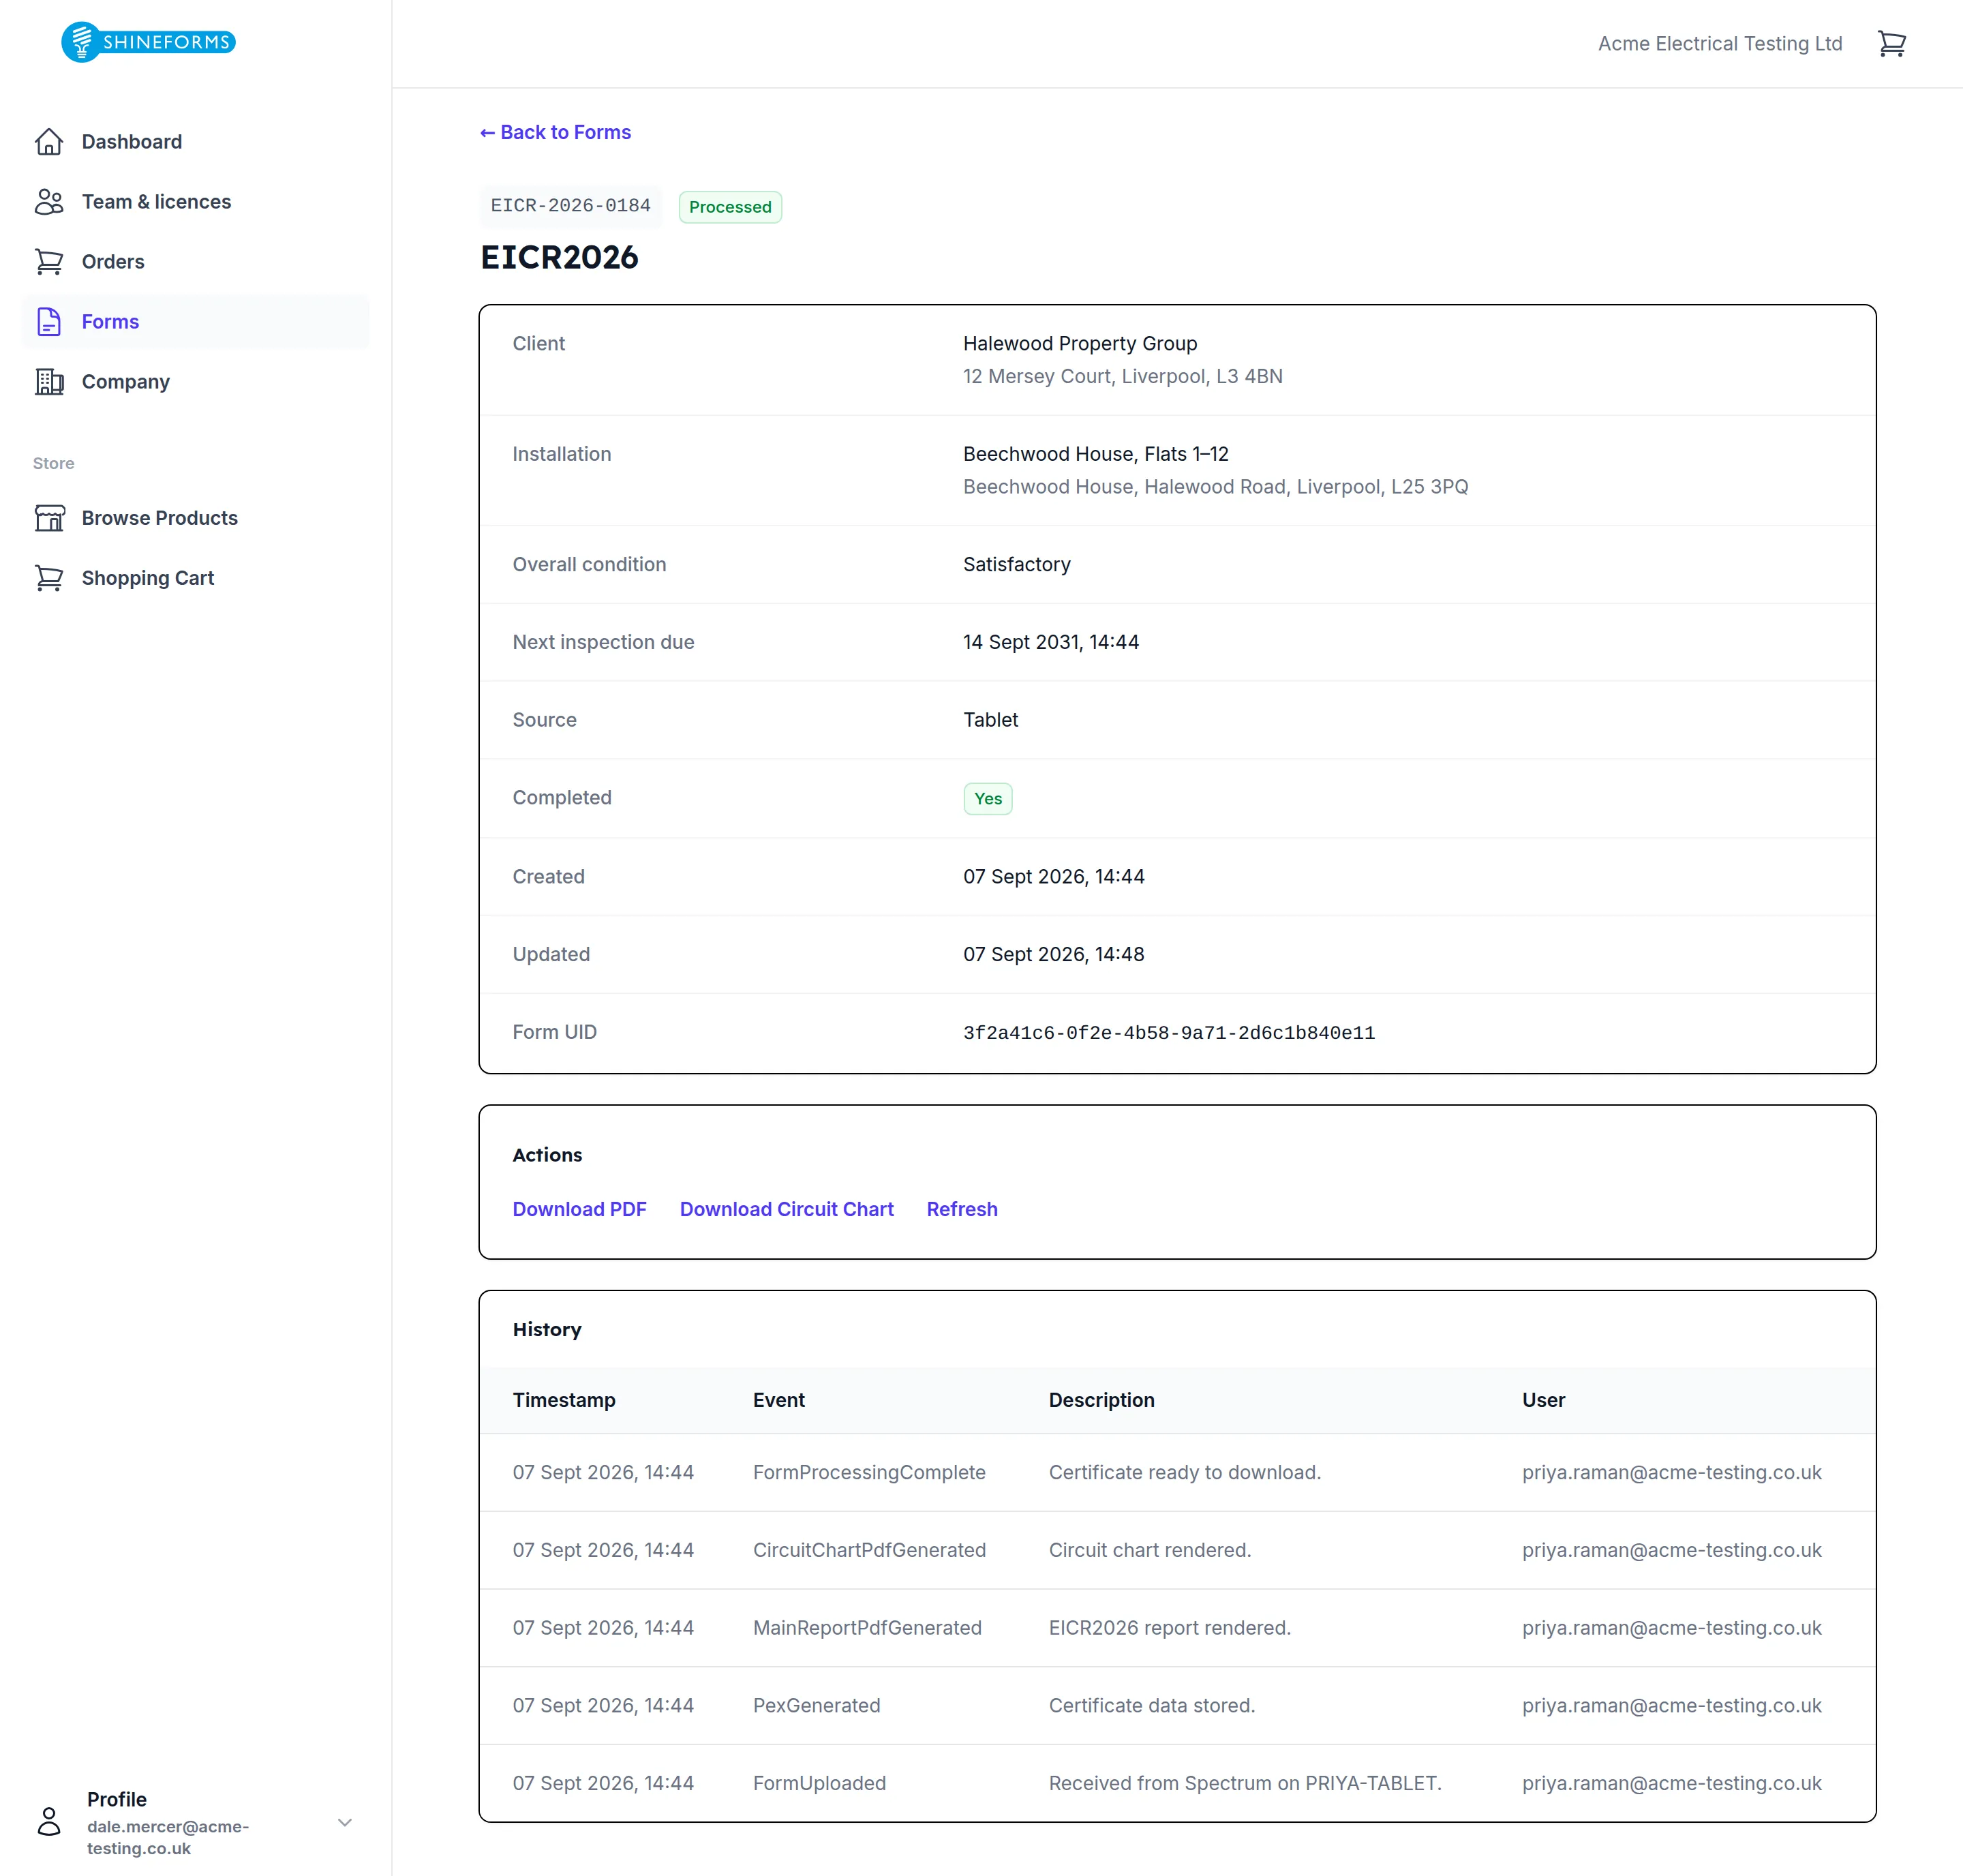This screenshot has height=1876, width=1963.
Task: Click the Yes completed badge
Action: pyautogui.click(x=987, y=799)
